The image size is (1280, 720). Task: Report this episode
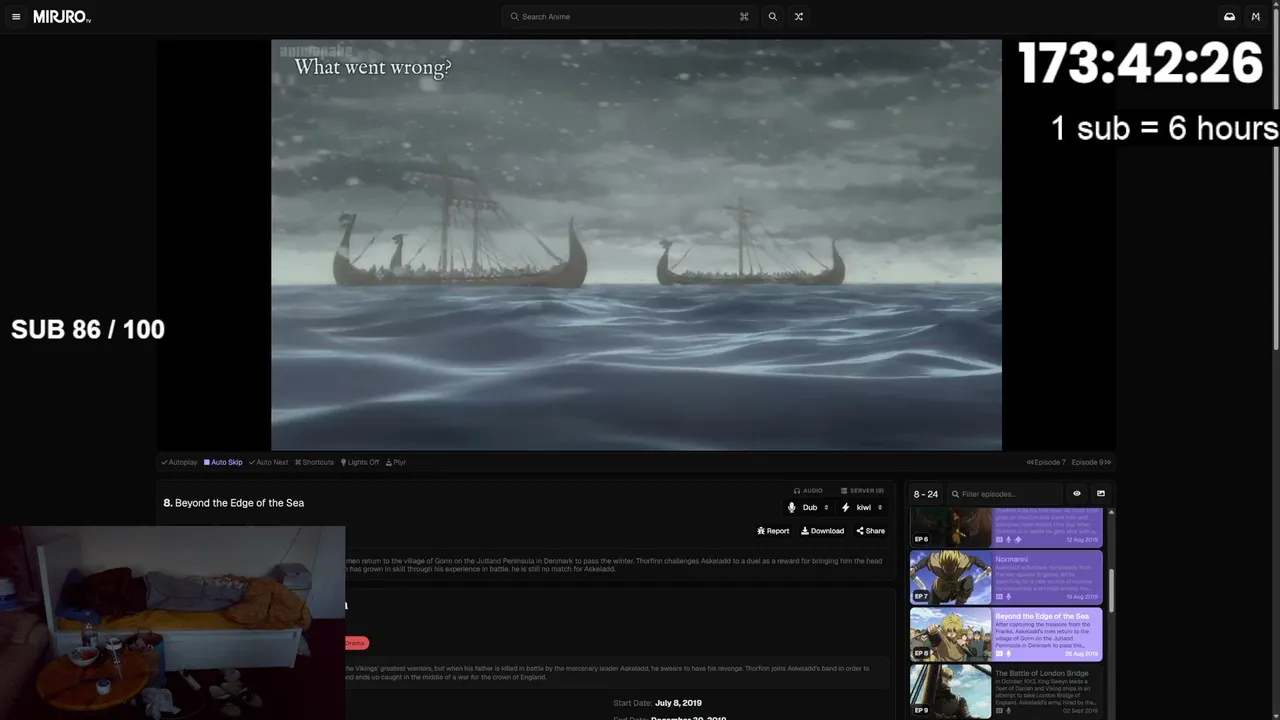coord(773,531)
